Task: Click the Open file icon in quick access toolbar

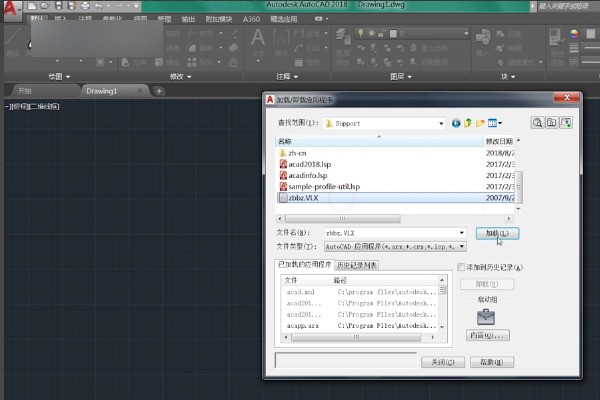Action: [x=45, y=6]
